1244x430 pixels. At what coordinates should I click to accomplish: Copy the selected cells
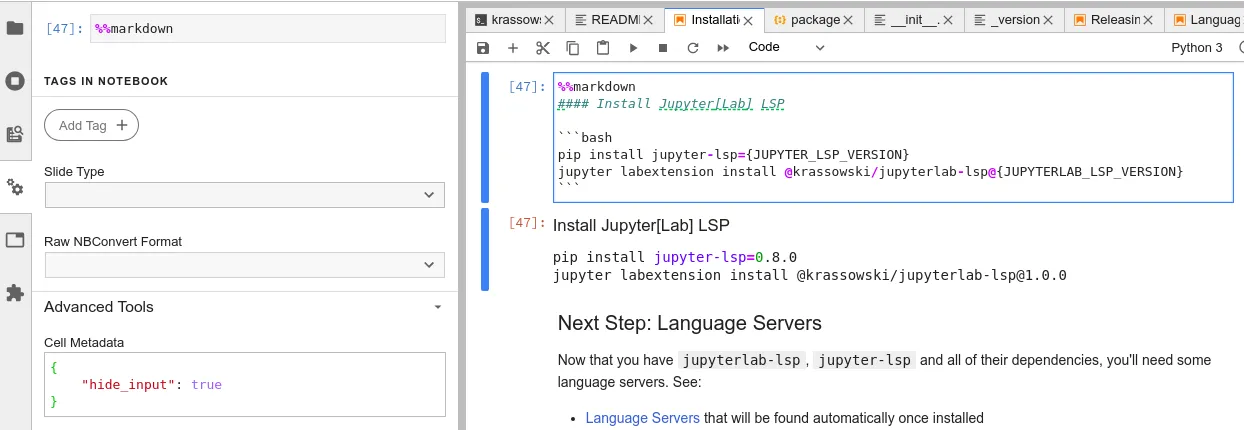point(573,47)
